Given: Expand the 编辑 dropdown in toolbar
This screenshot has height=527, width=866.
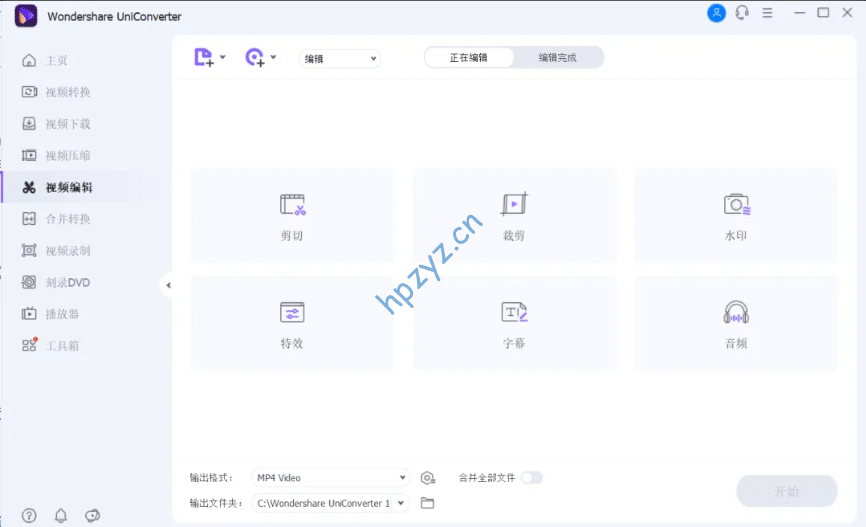Looking at the screenshot, I should tap(340, 59).
